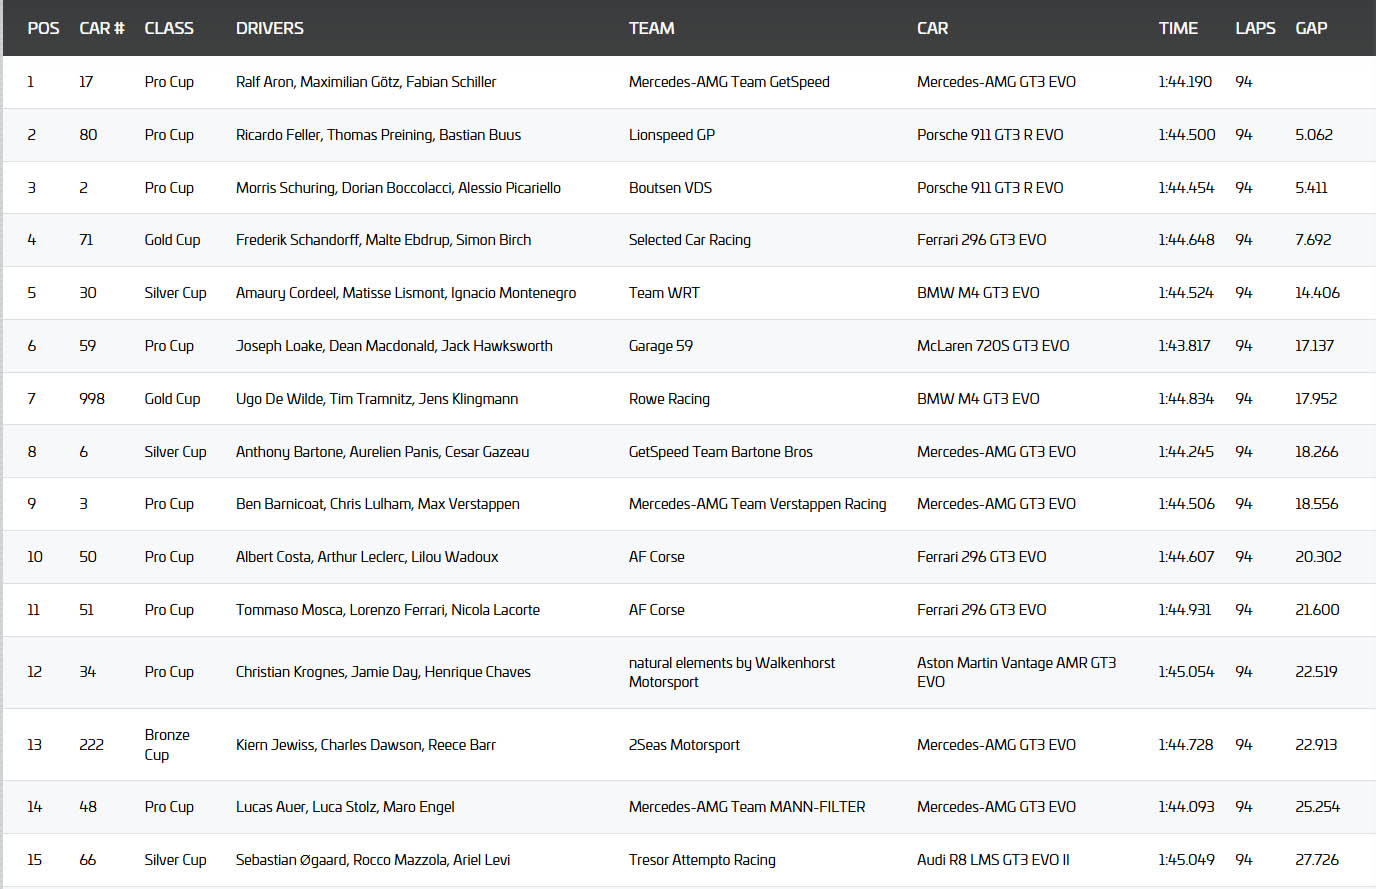Screen dimensions: 1376x889
Task: Click the Garage 59 team cell
Action: (x=661, y=346)
